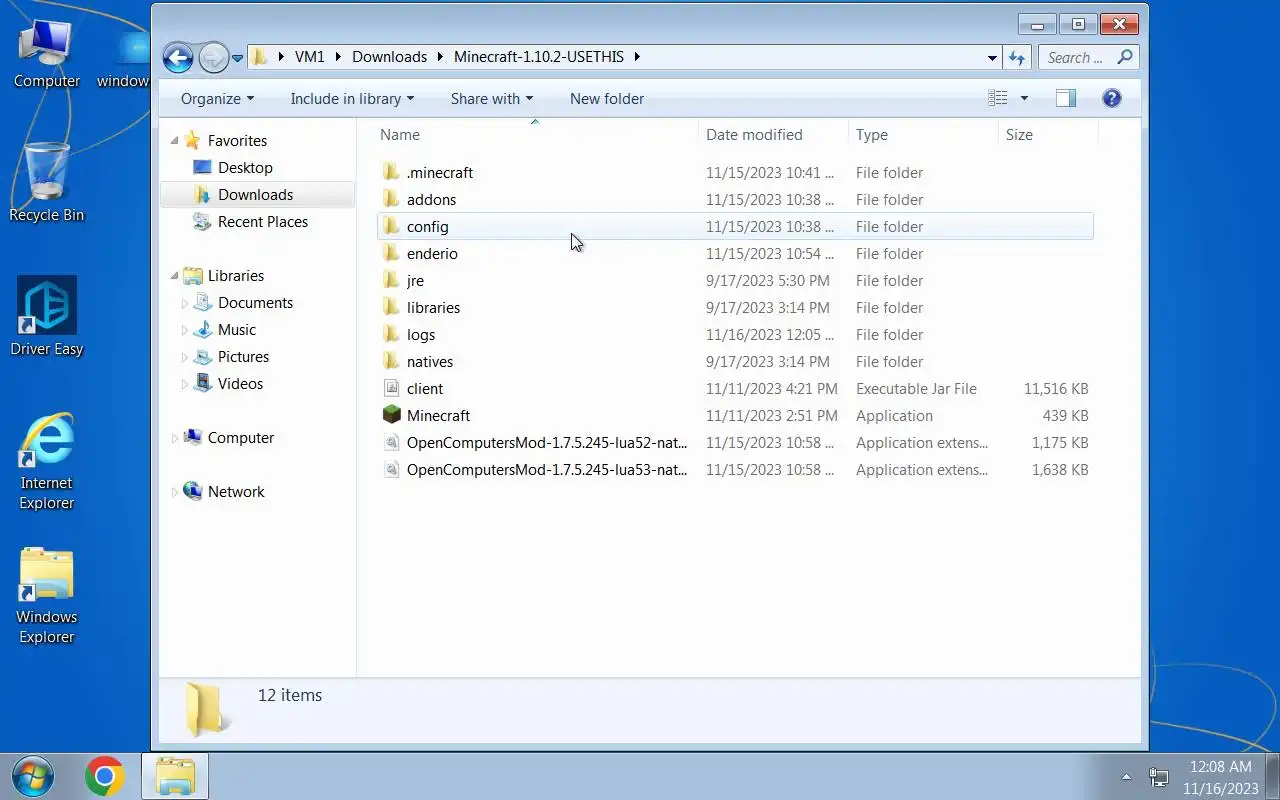Click the Computer desktop icon
The image size is (1280, 800).
click(46, 54)
